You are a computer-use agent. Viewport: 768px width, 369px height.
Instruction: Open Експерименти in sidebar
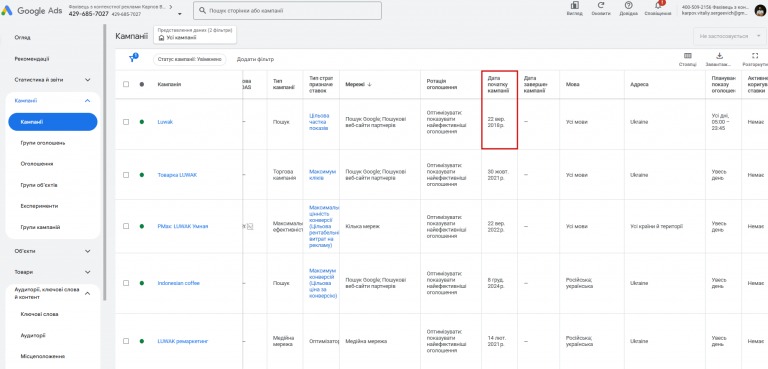(x=40, y=206)
